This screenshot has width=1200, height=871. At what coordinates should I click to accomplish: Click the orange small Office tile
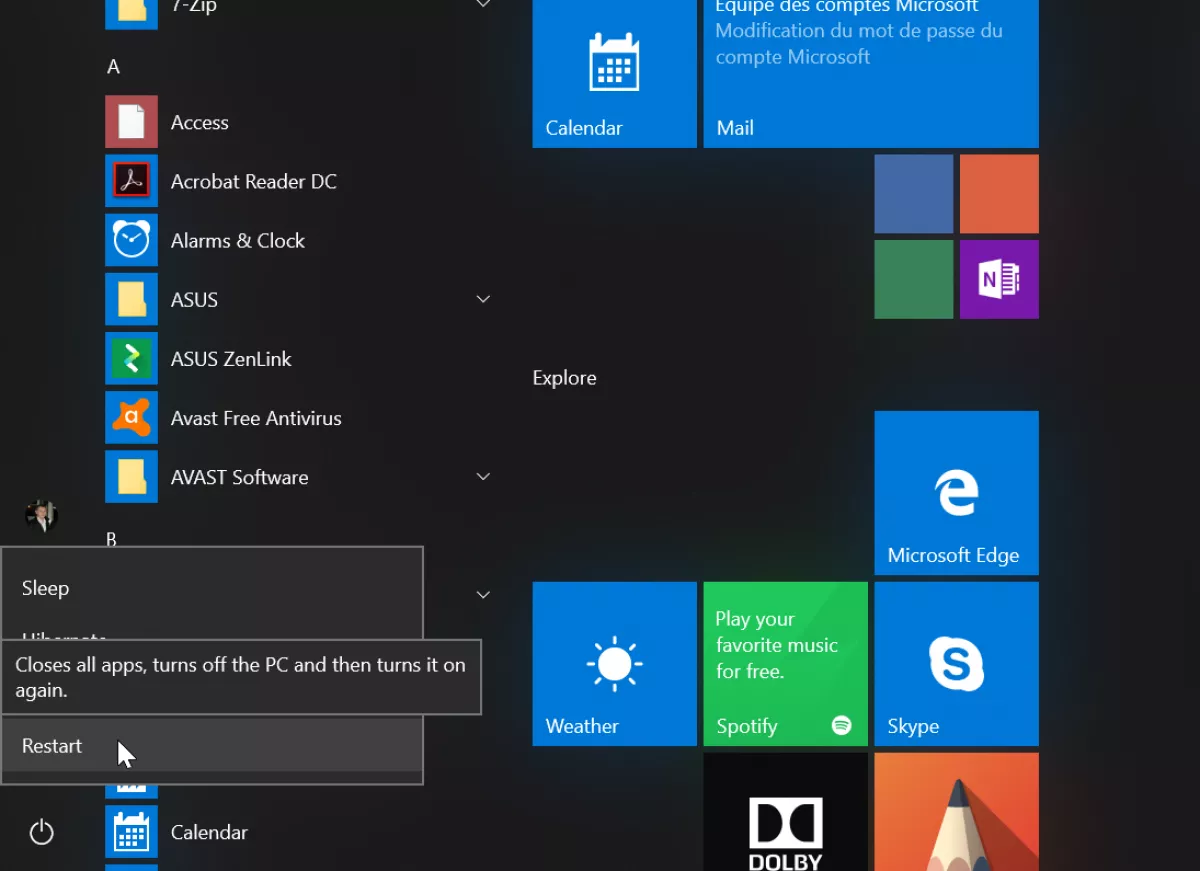point(999,194)
